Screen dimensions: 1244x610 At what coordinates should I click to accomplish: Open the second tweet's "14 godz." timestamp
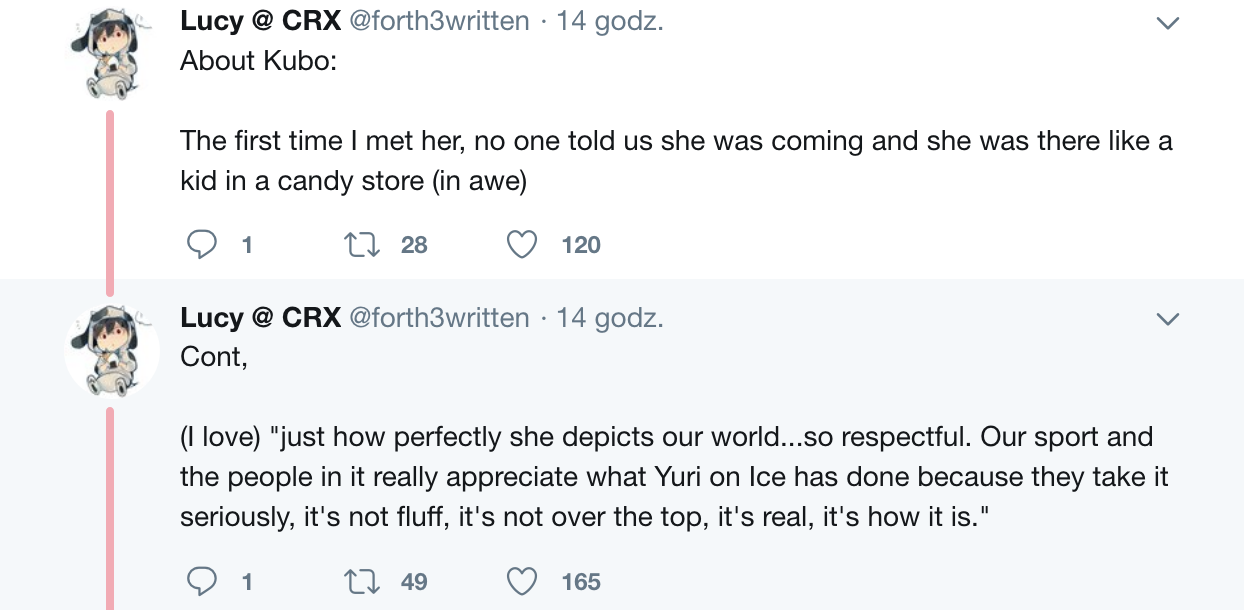tap(610, 318)
